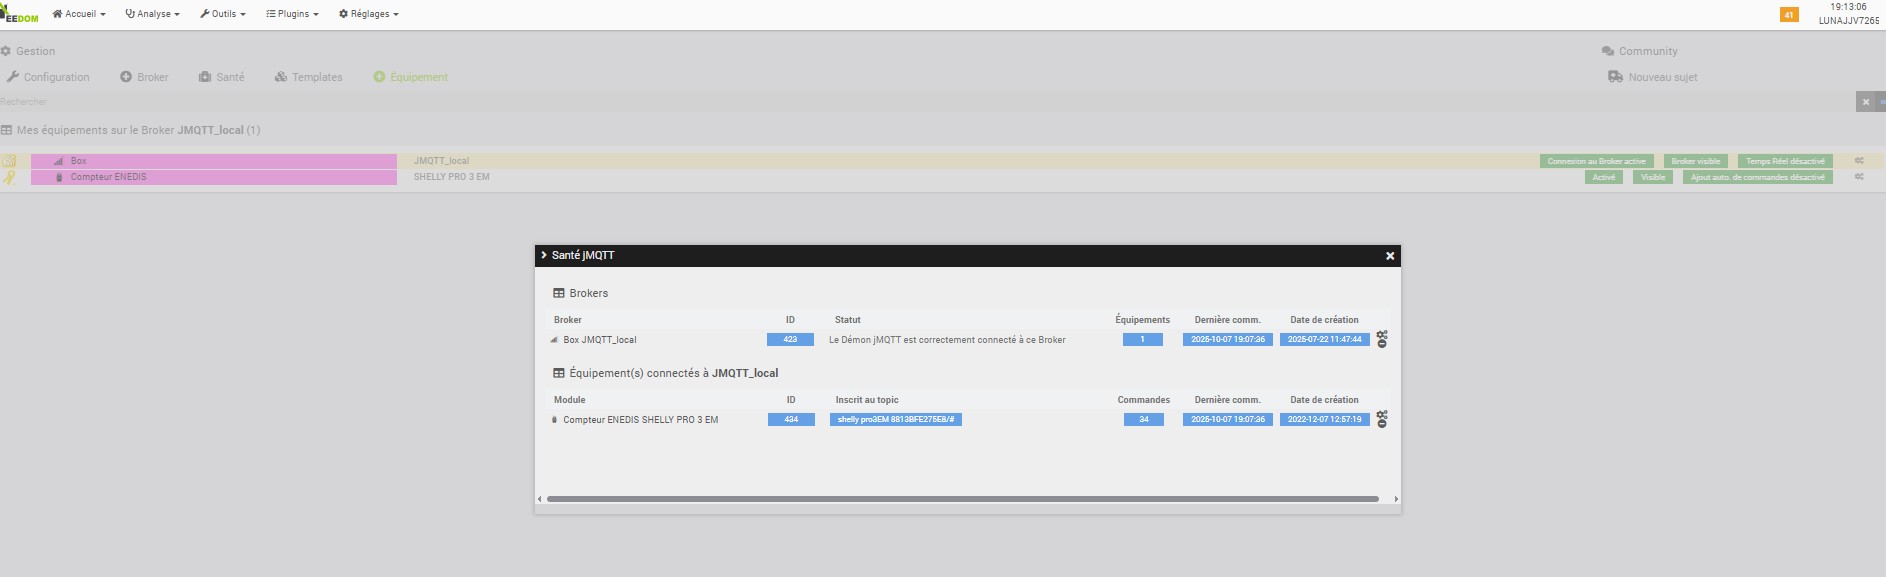Click creation date badge 2025-07-22 11:47:44

(x=1324, y=340)
